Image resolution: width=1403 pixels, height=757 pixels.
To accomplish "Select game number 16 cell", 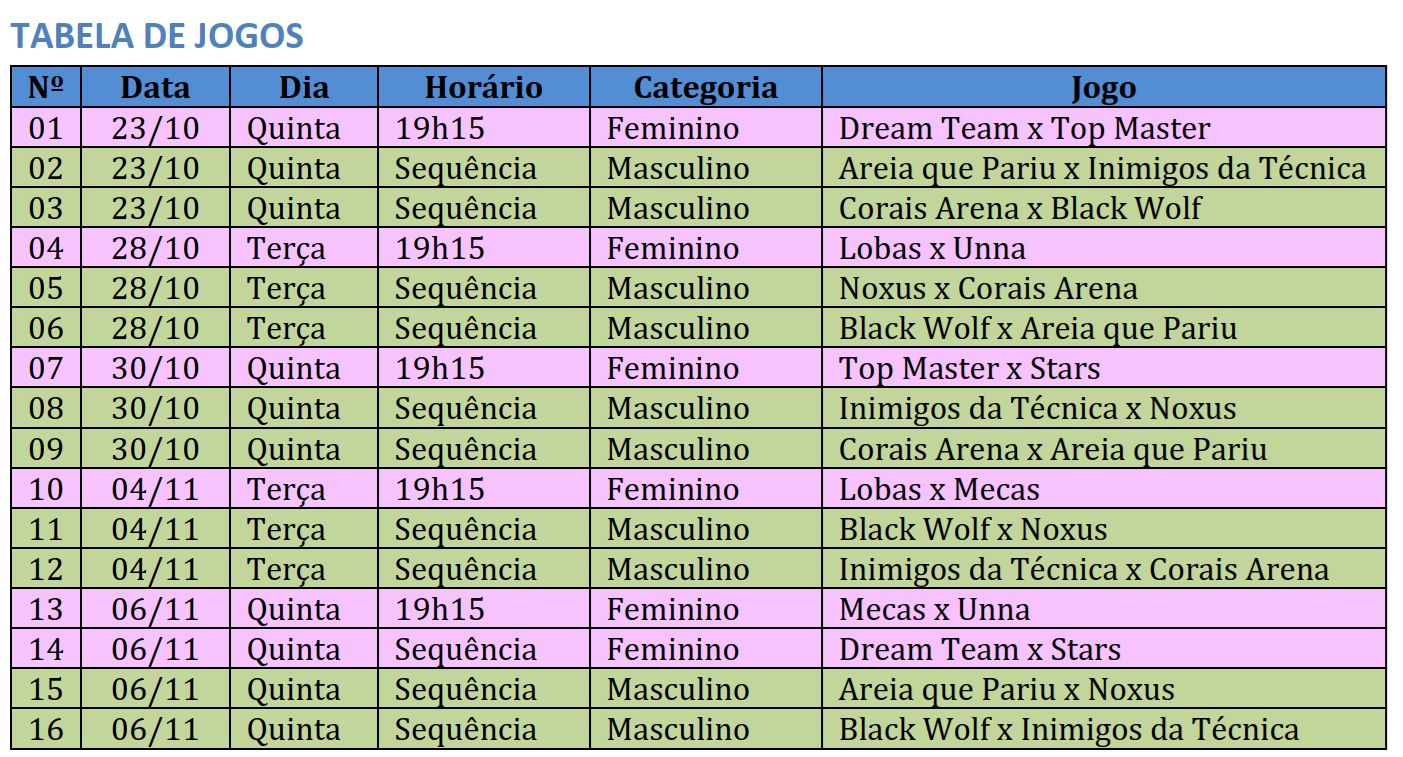I will tap(46, 729).
